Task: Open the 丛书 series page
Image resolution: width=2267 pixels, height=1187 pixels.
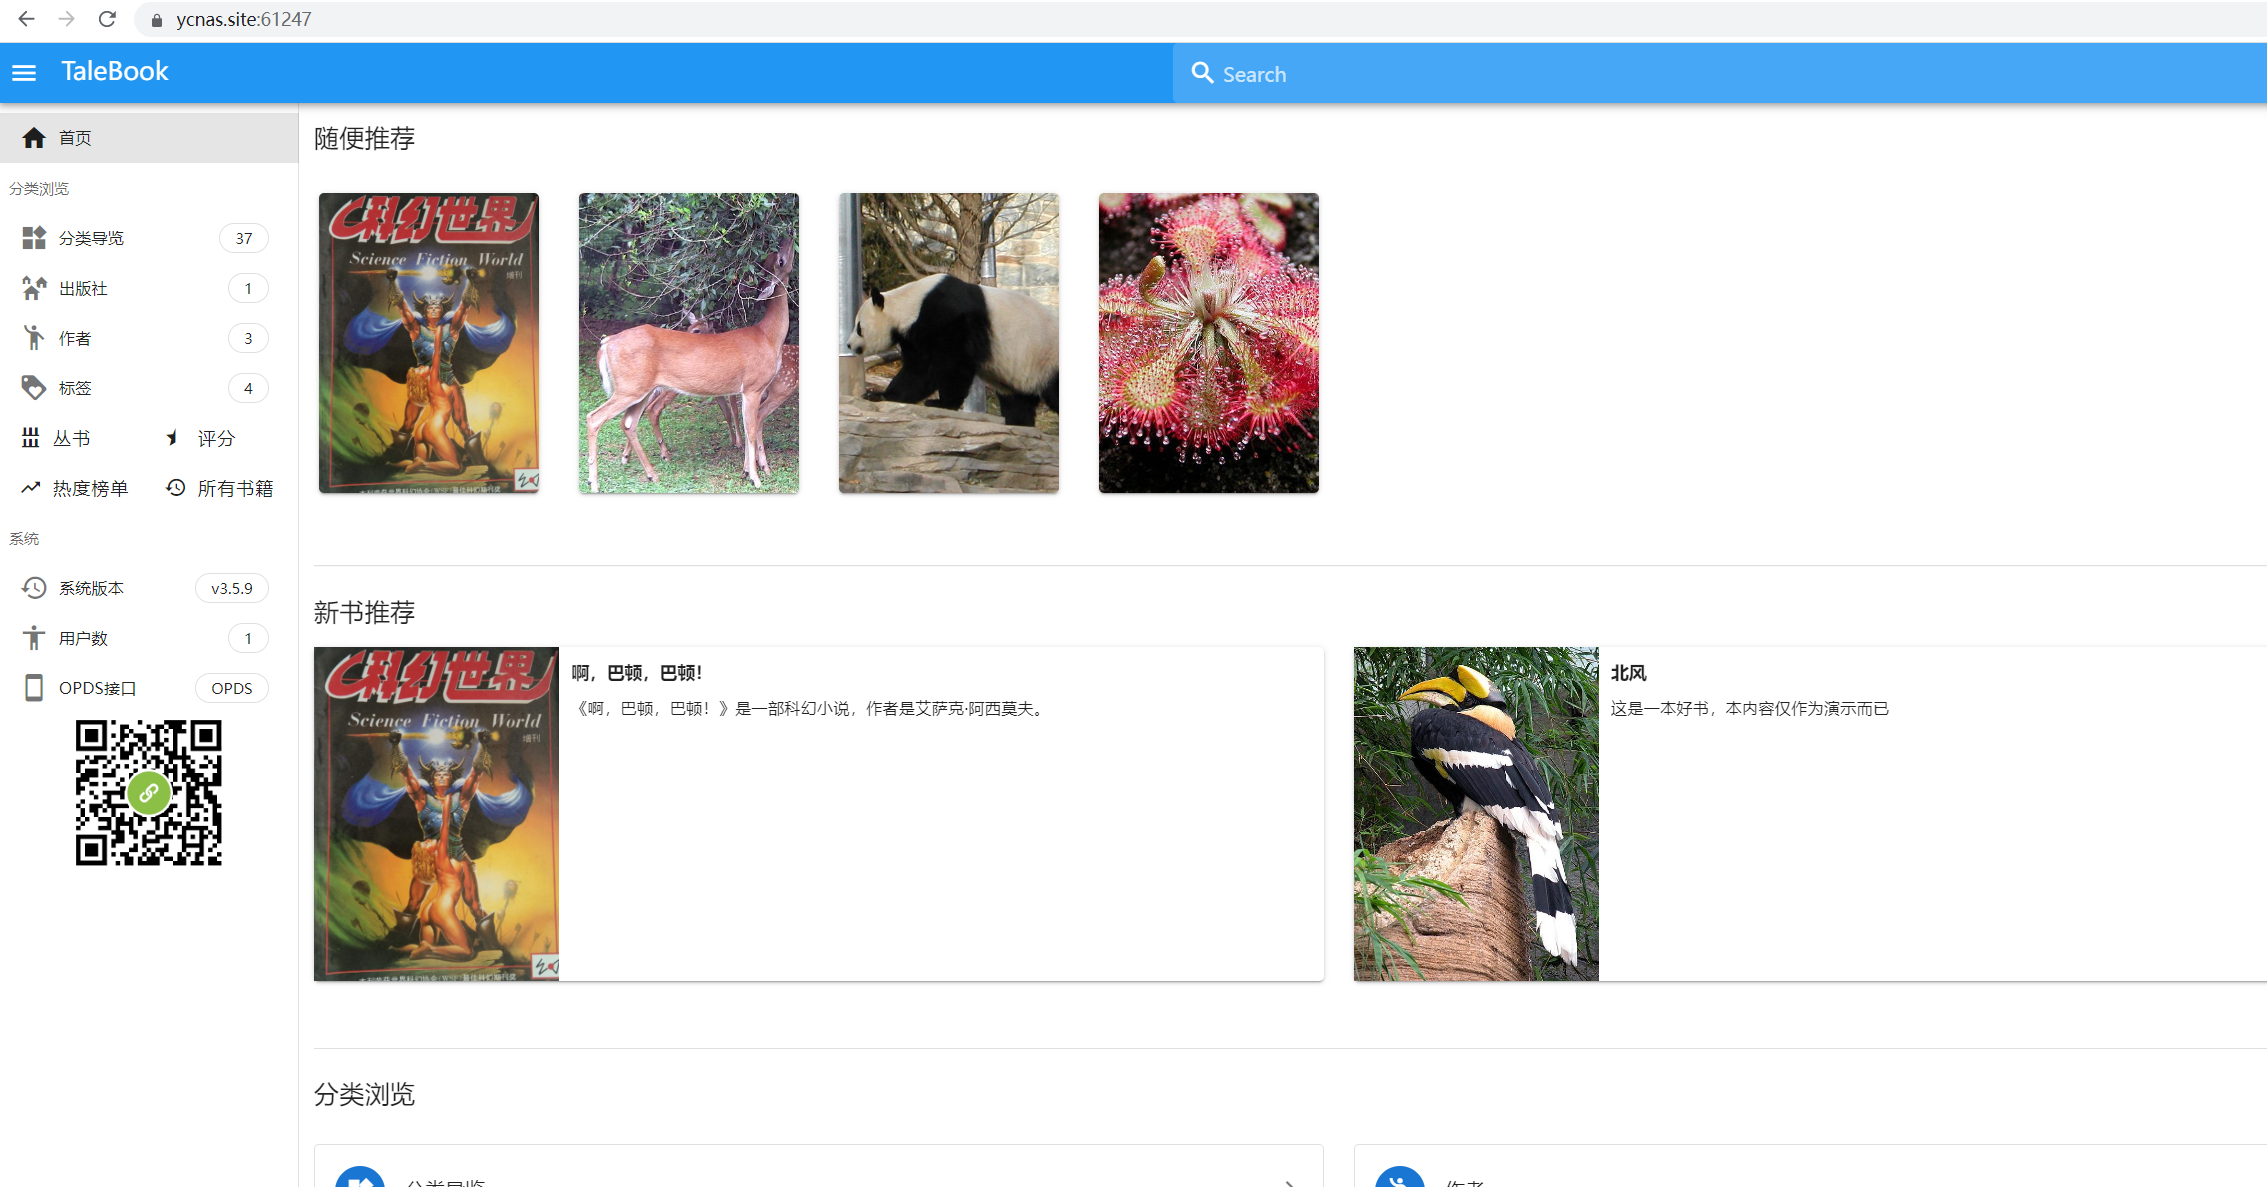Action: (70, 438)
